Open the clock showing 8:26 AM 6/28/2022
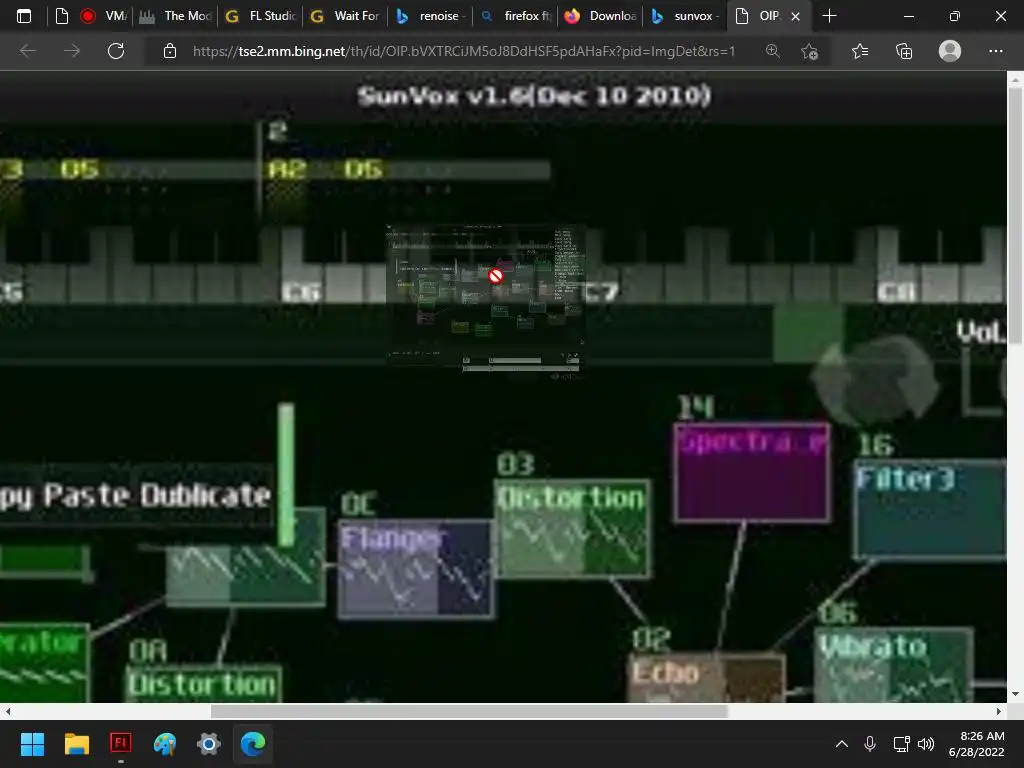1024x768 pixels. pyautogui.click(x=977, y=744)
